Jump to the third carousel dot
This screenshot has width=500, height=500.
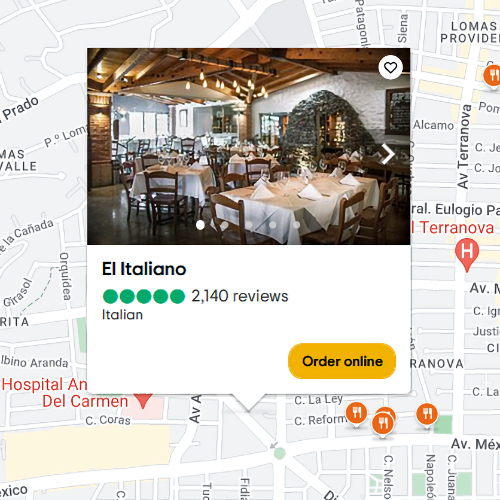[249, 225]
